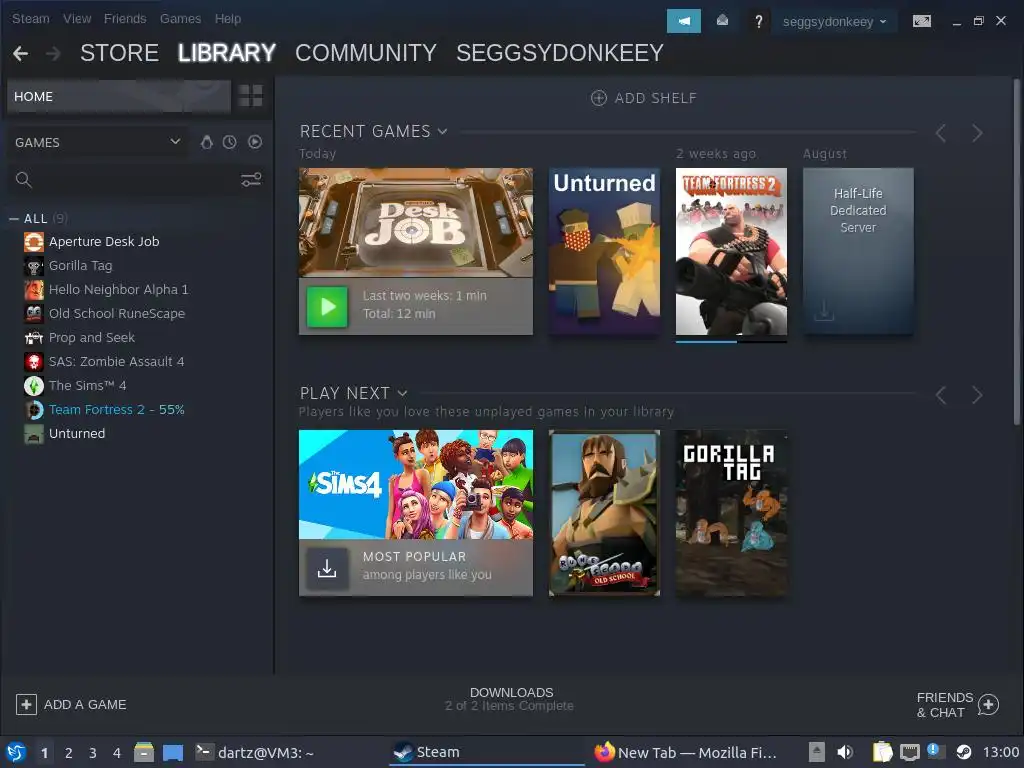The width and height of the screenshot is (1024, 768).
Task: Click the ADD A GAME label
Action: point(85,705)
